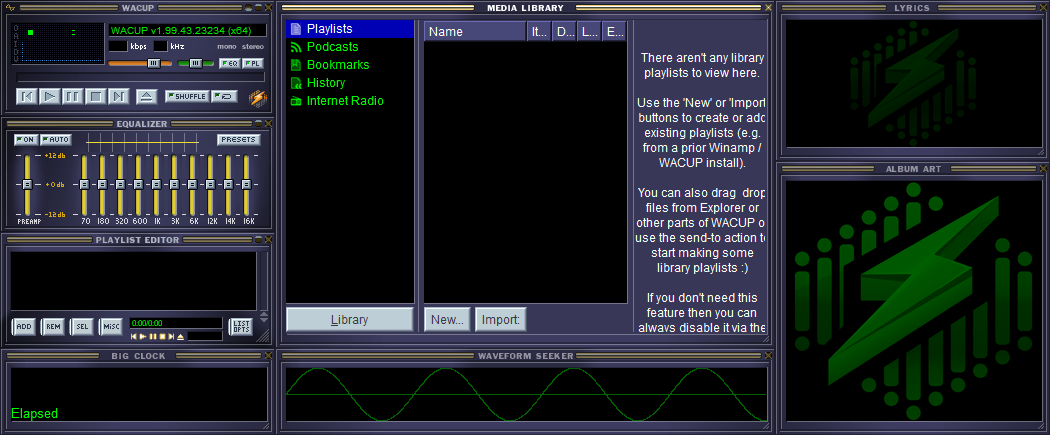Click the Import playlist button
Viewport: 1050px width, 435px height.
(x=501, y=320)
